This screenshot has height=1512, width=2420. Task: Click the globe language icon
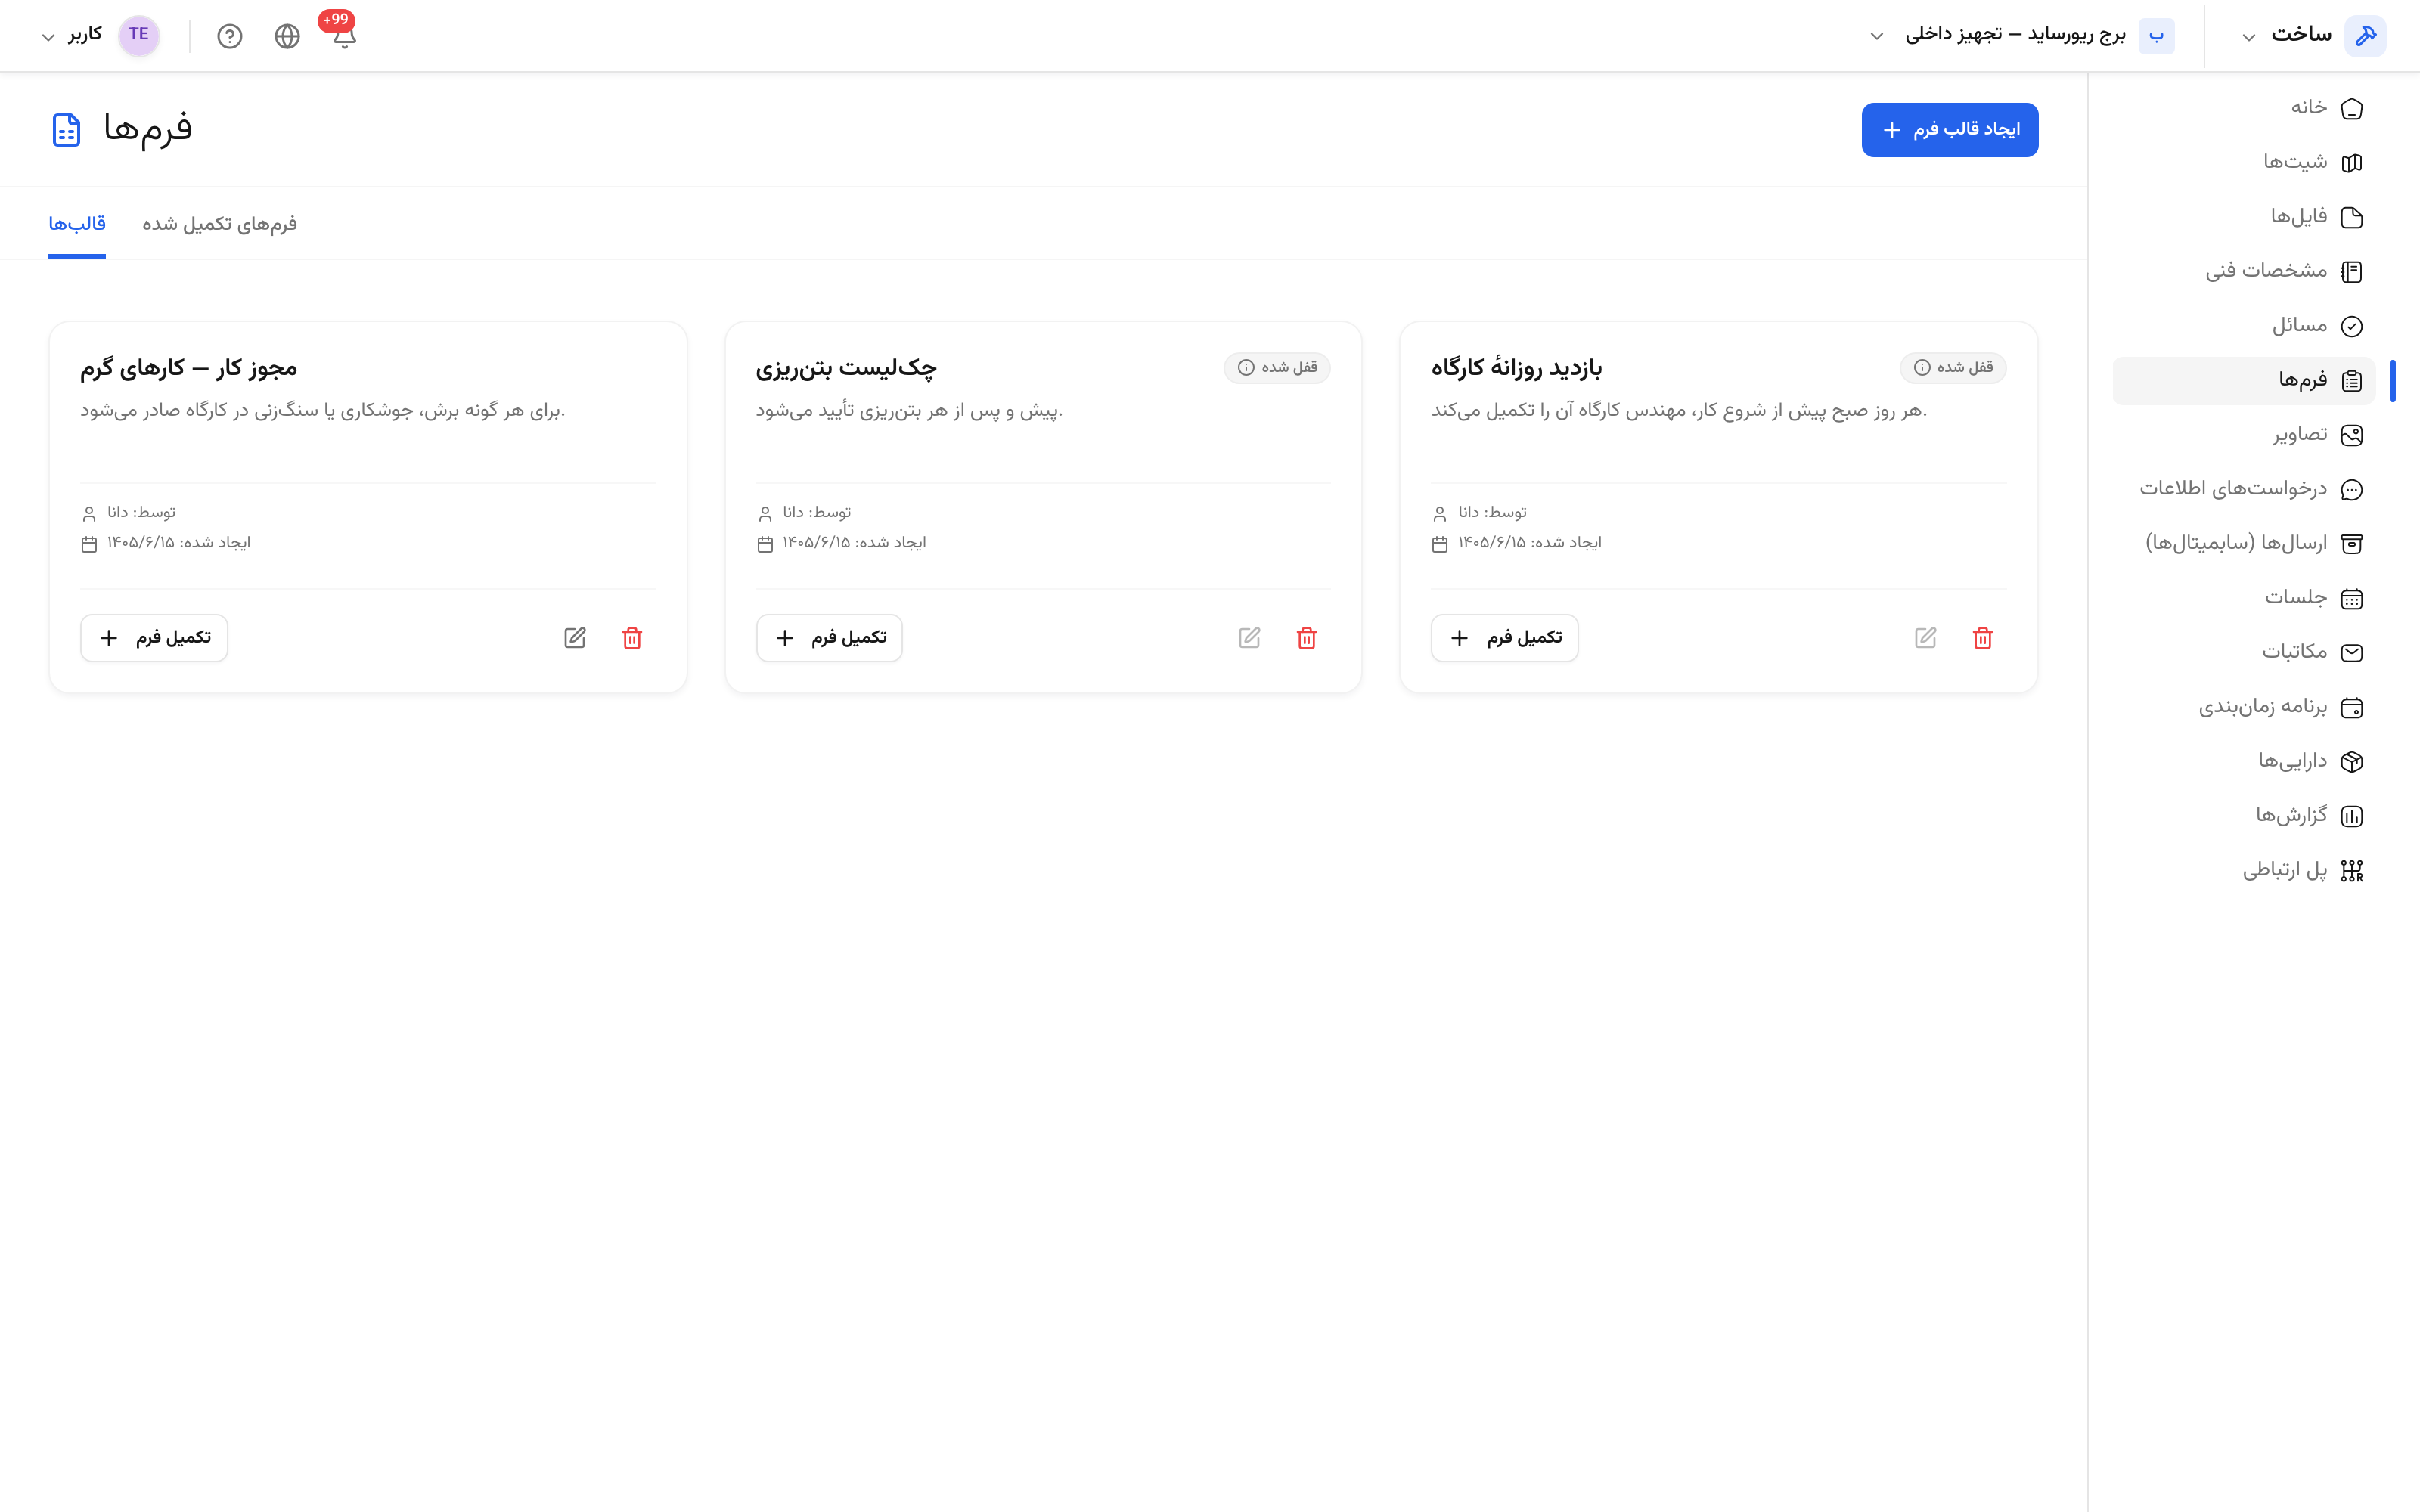coord(287,36)
